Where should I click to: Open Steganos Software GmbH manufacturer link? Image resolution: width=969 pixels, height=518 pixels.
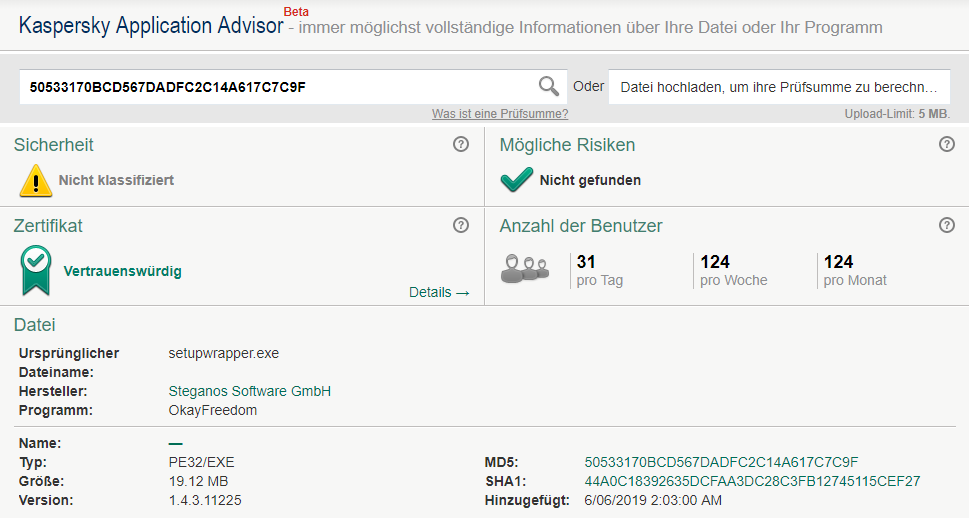click(250, 391)
